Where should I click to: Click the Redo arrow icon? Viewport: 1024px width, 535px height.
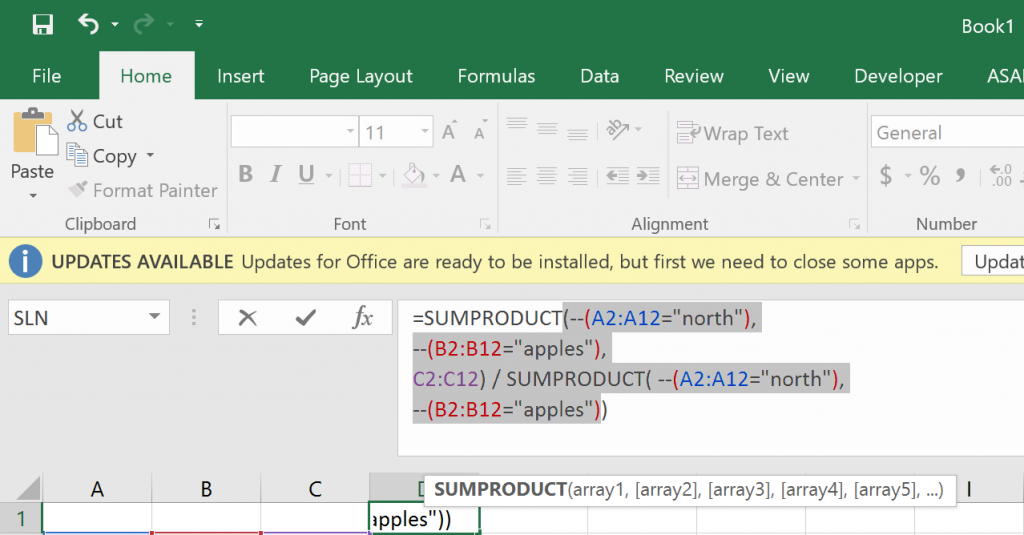(x=143, y=24)
